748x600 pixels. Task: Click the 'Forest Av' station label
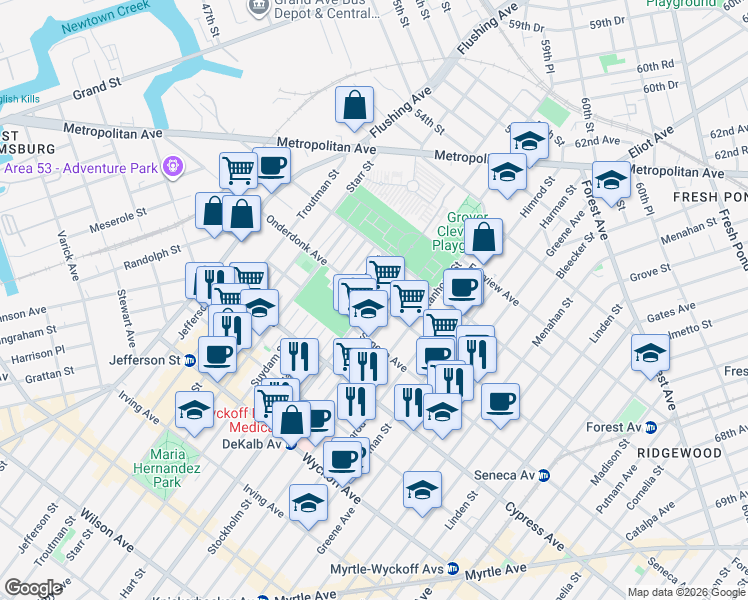click(614, 427)
